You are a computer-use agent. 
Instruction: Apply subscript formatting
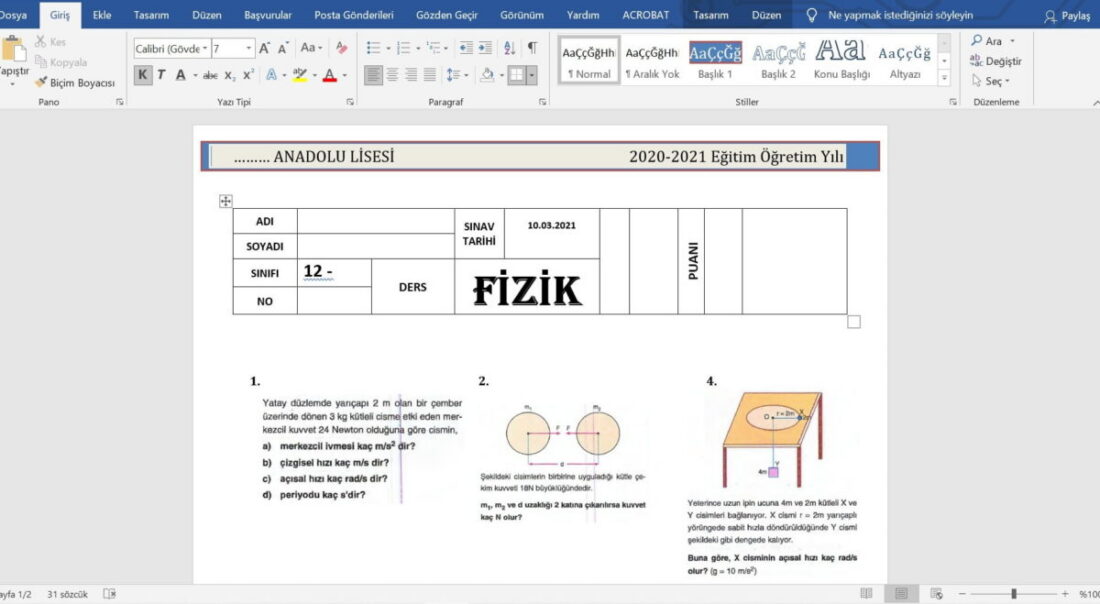230,75
